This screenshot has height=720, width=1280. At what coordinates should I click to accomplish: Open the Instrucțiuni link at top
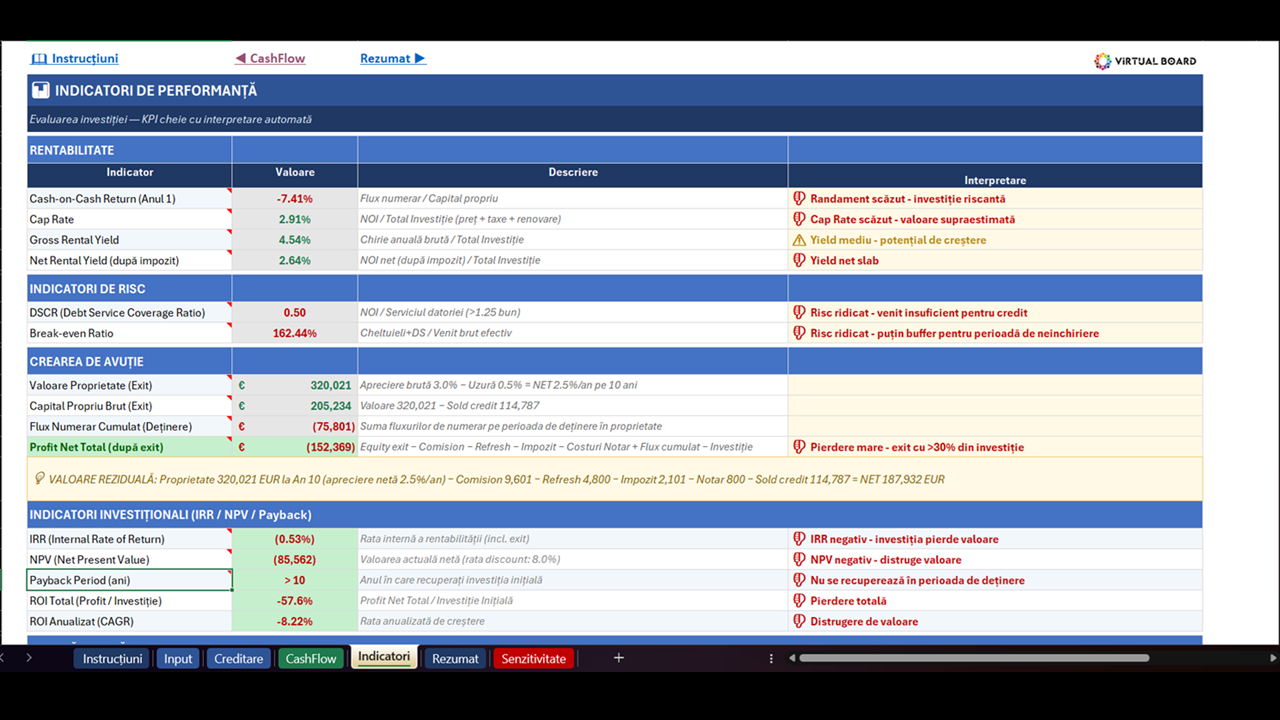75,59
